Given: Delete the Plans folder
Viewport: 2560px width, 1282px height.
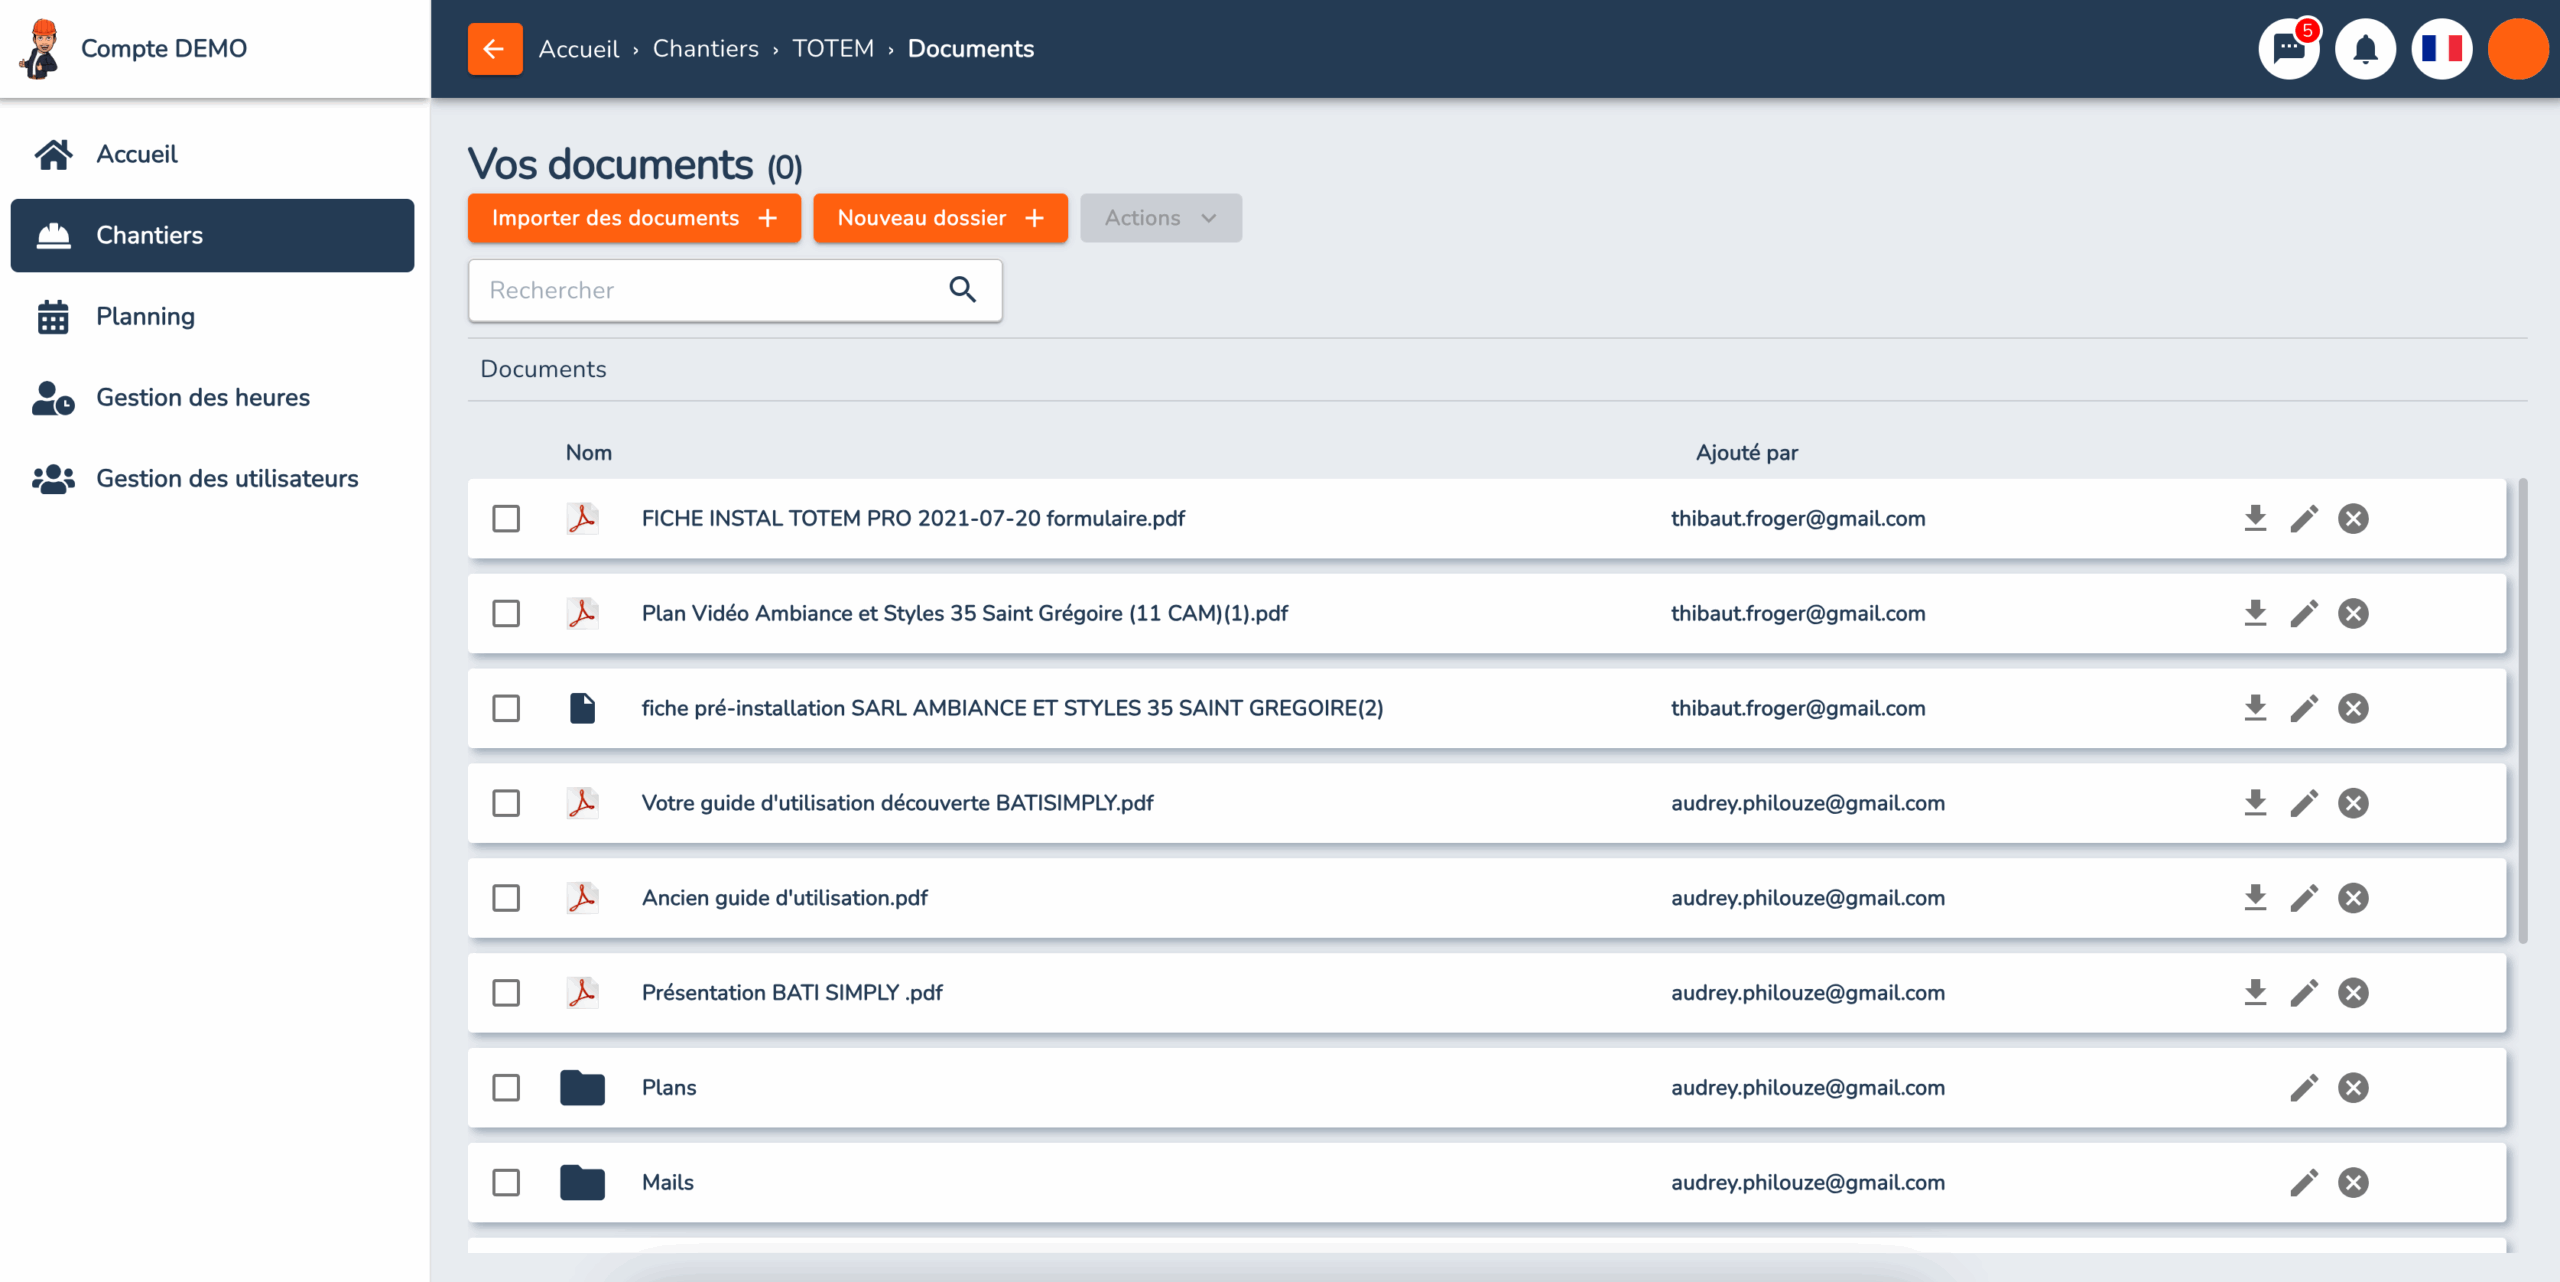Looking at the screenshot, I should coord(2353,1088).
